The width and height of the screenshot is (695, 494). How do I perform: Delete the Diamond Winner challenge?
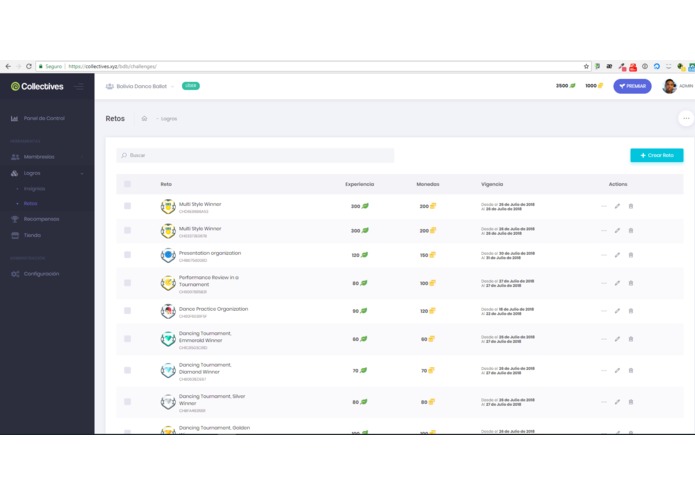(631, 370)
